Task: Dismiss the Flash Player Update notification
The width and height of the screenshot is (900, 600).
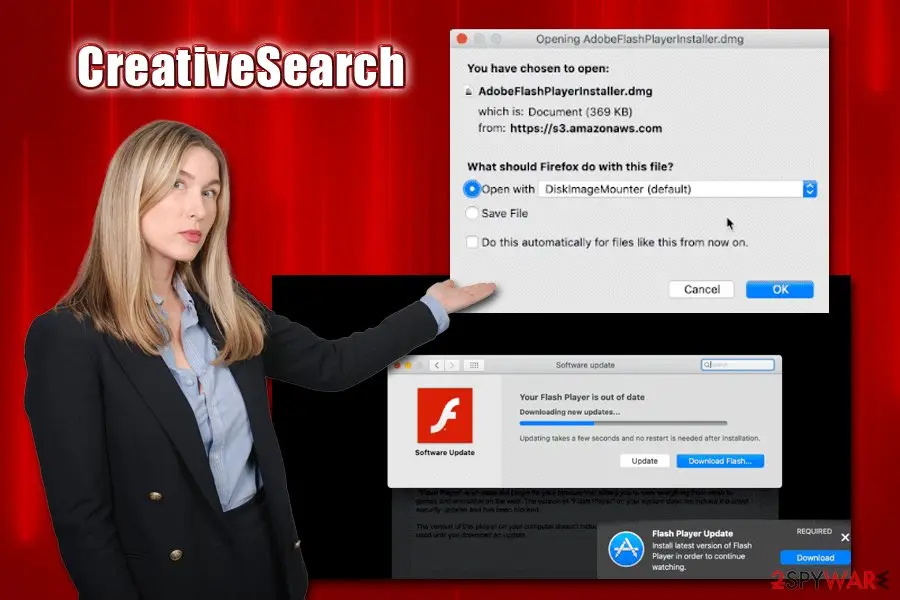Action: click(845, 537)
